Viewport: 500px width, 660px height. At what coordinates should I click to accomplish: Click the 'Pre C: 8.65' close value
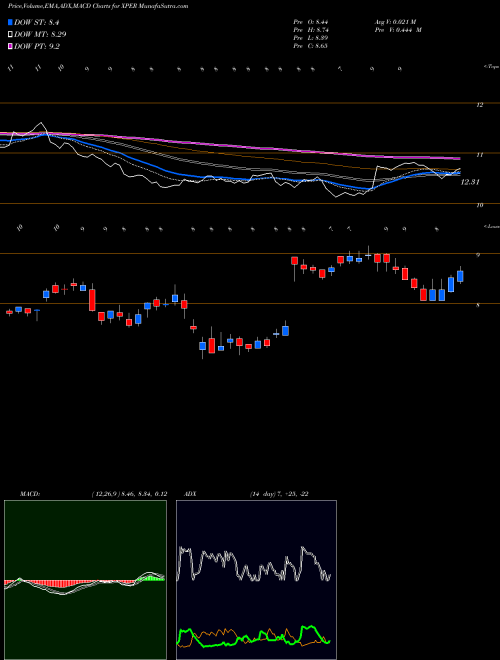click(311, 46)
